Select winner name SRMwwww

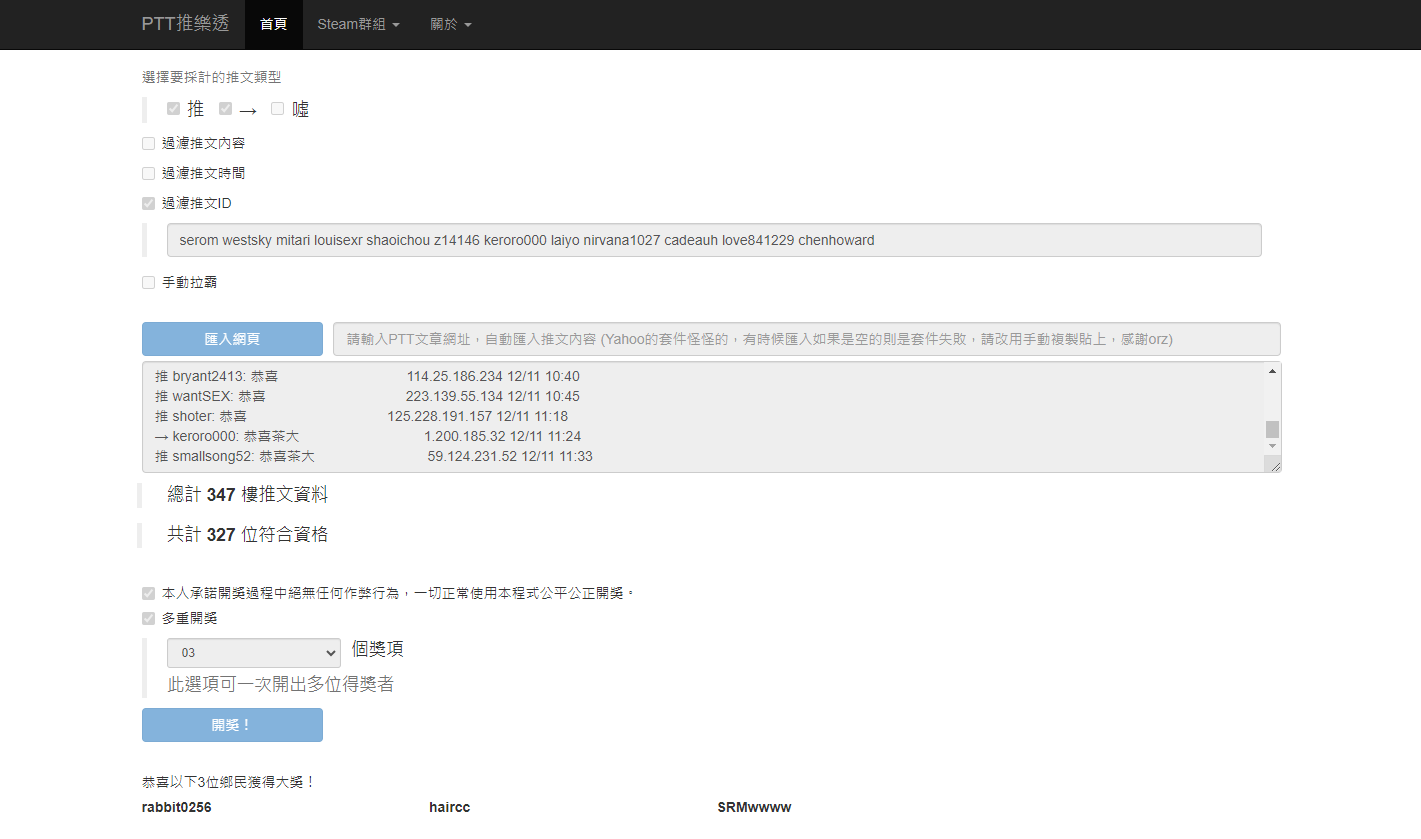coord(754,807)
